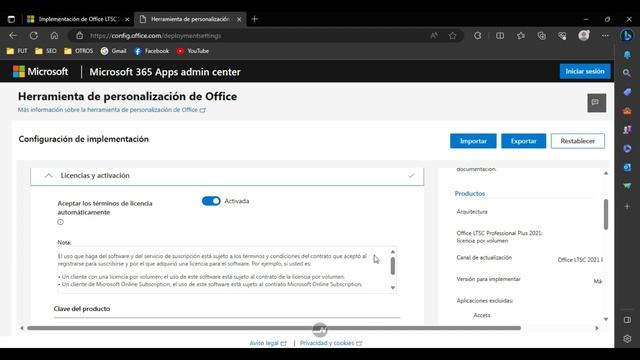The image size is (640, 360).
Task: Click summary panel scroll down arrow
Action: pyautogui.click(x=606, y=319)
